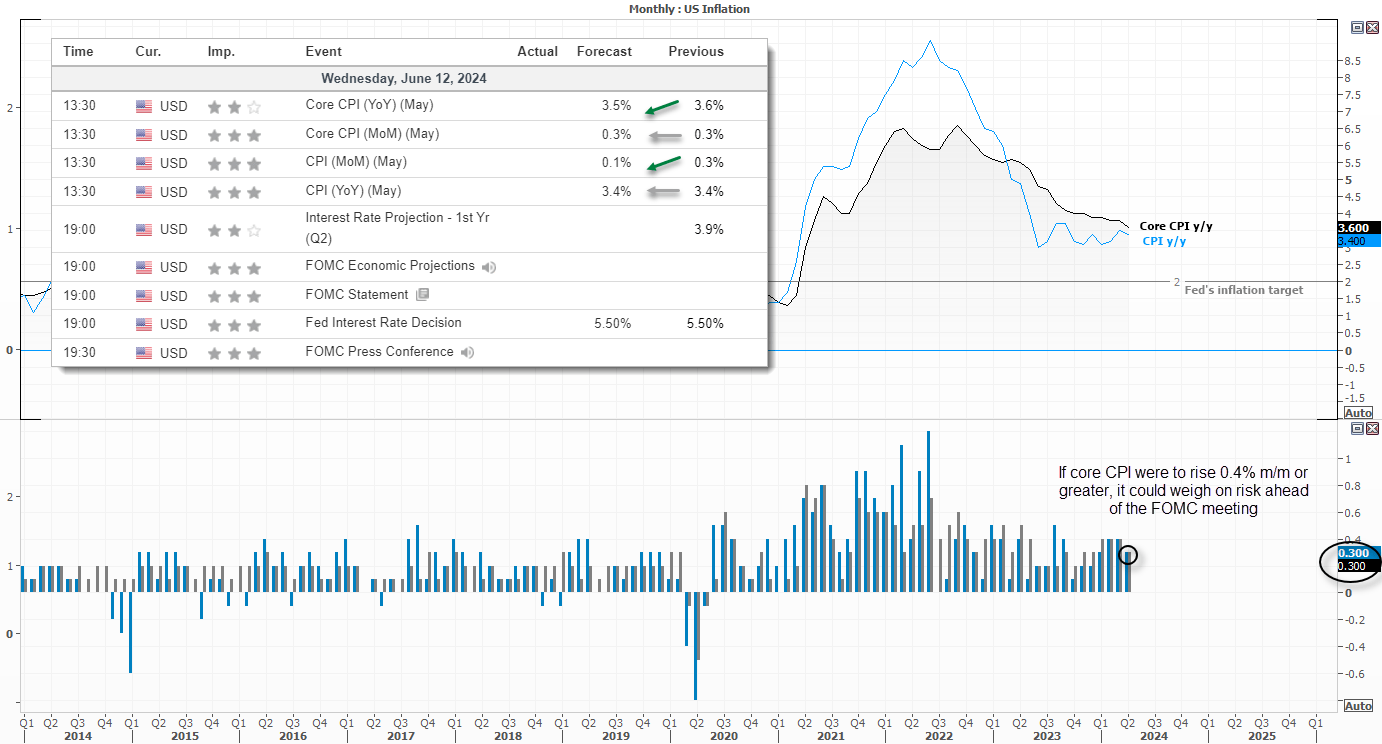The height and width of the screenshot is (744, 1382).
Task: Click the Imp. column header
Action: coord(221,52)
